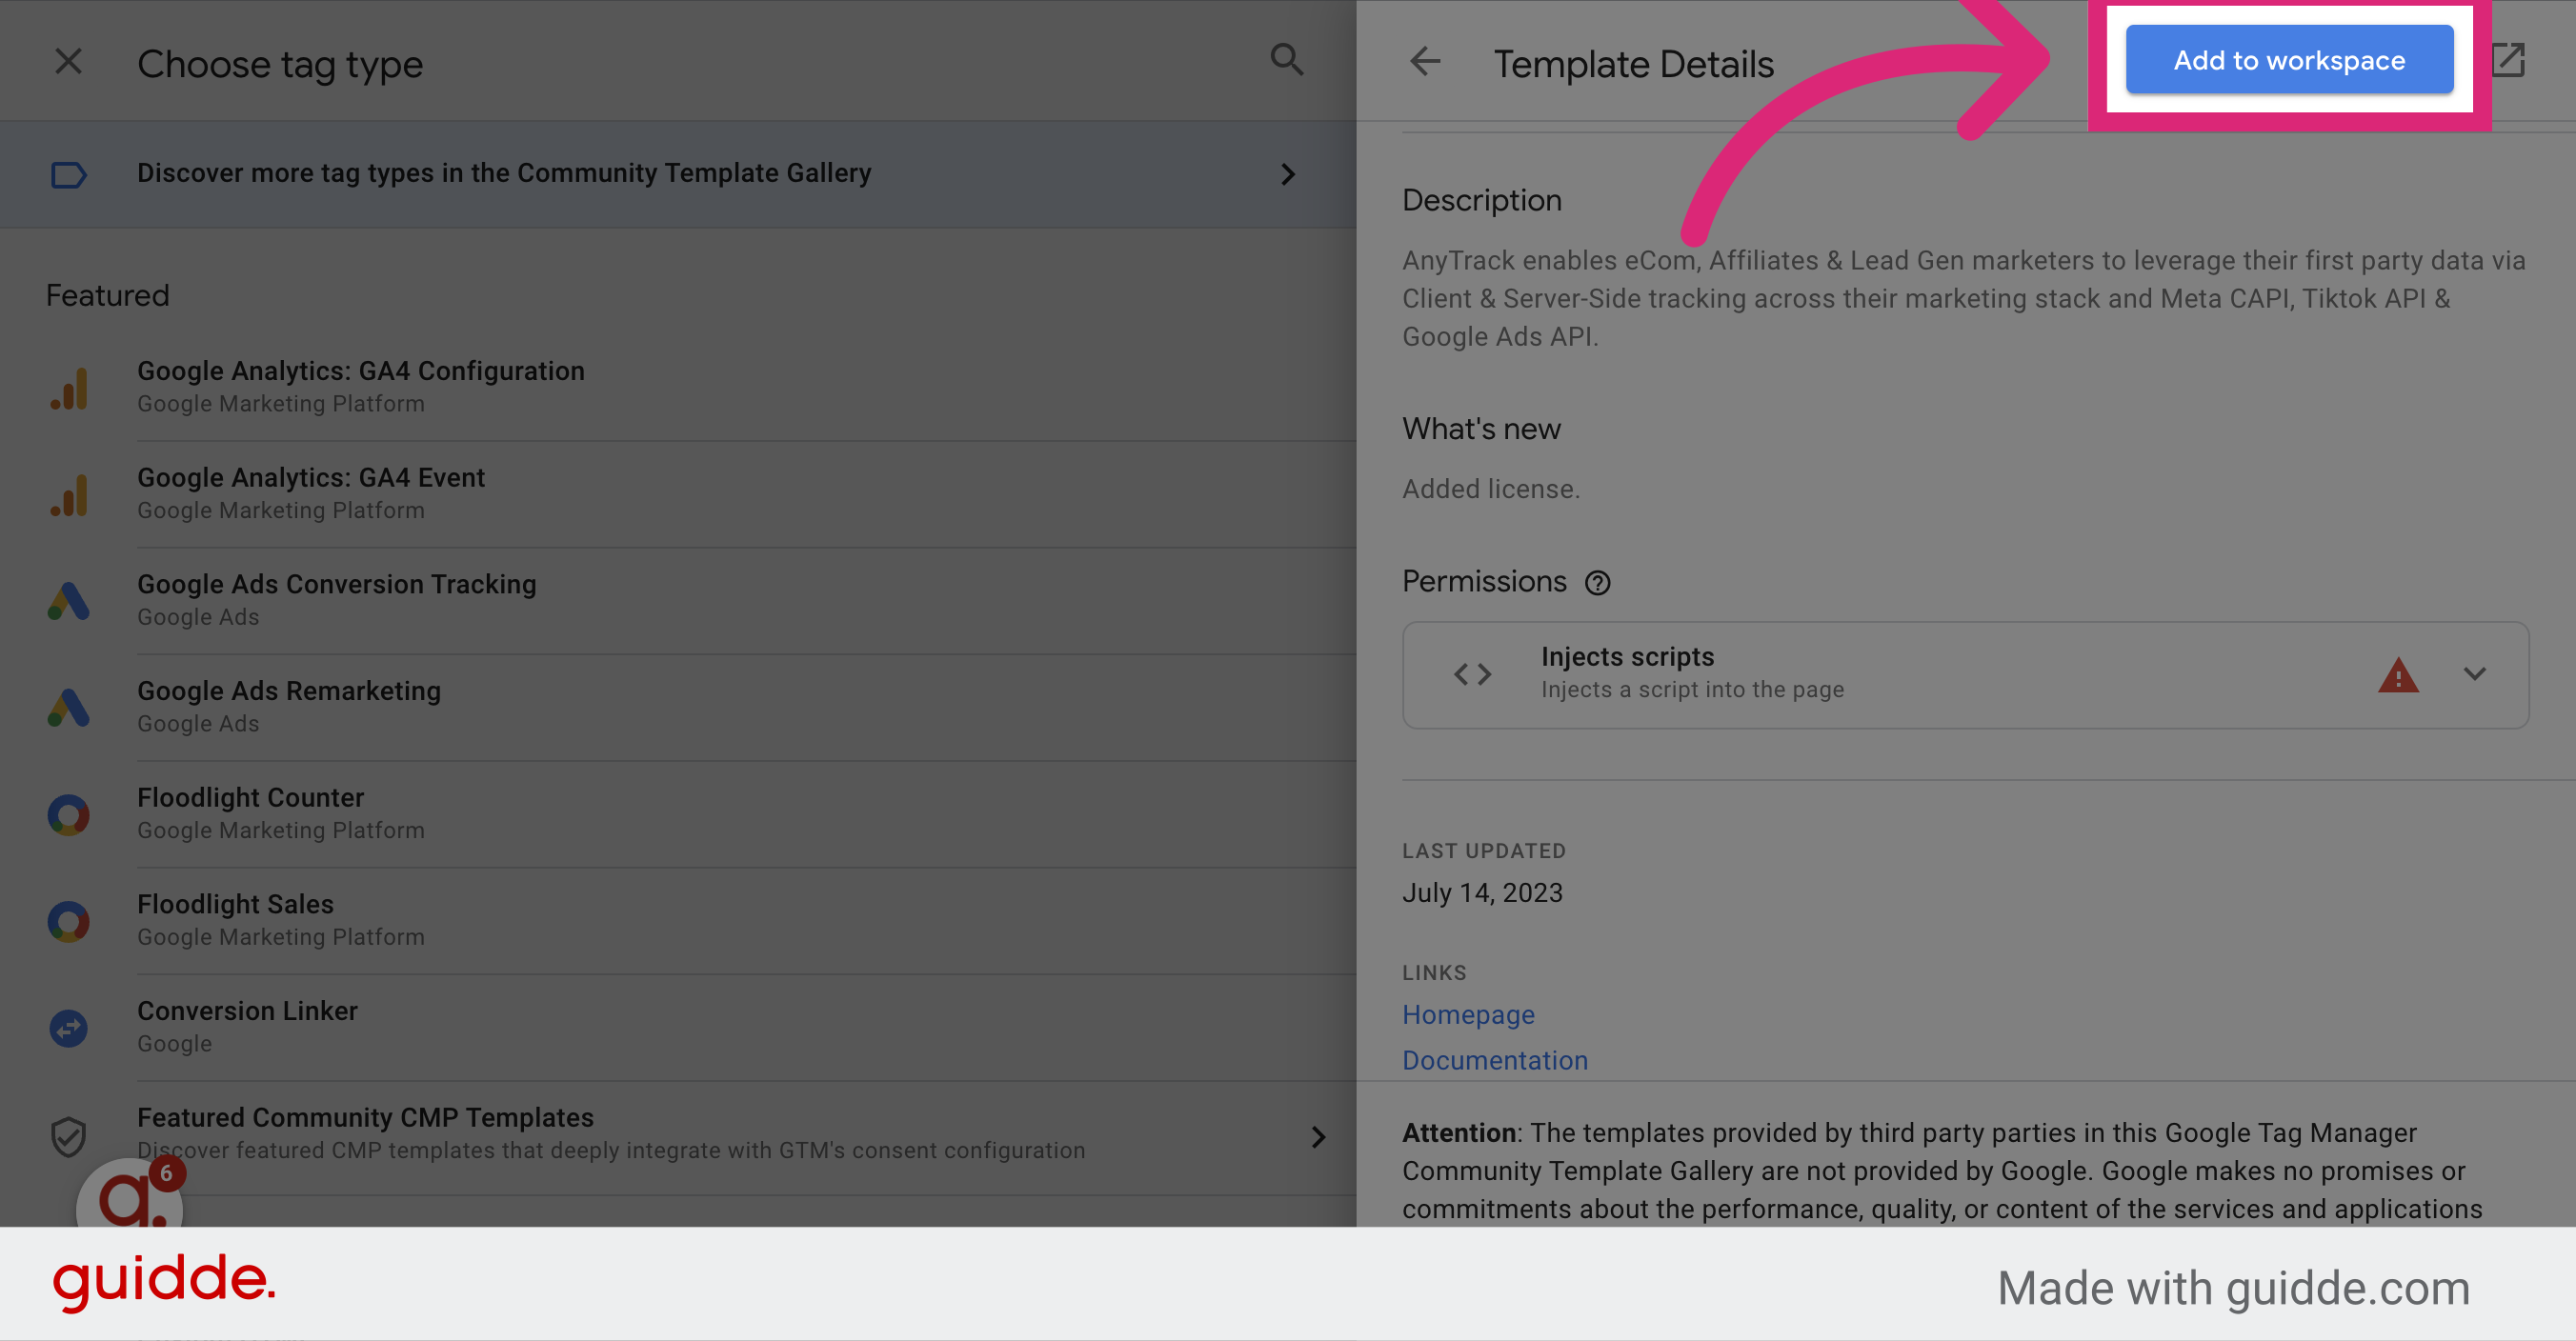The width and height of the screenshot is (2576, 1341).
Task: Close the Choose tag type panel
Action: [x=68, y=62]
